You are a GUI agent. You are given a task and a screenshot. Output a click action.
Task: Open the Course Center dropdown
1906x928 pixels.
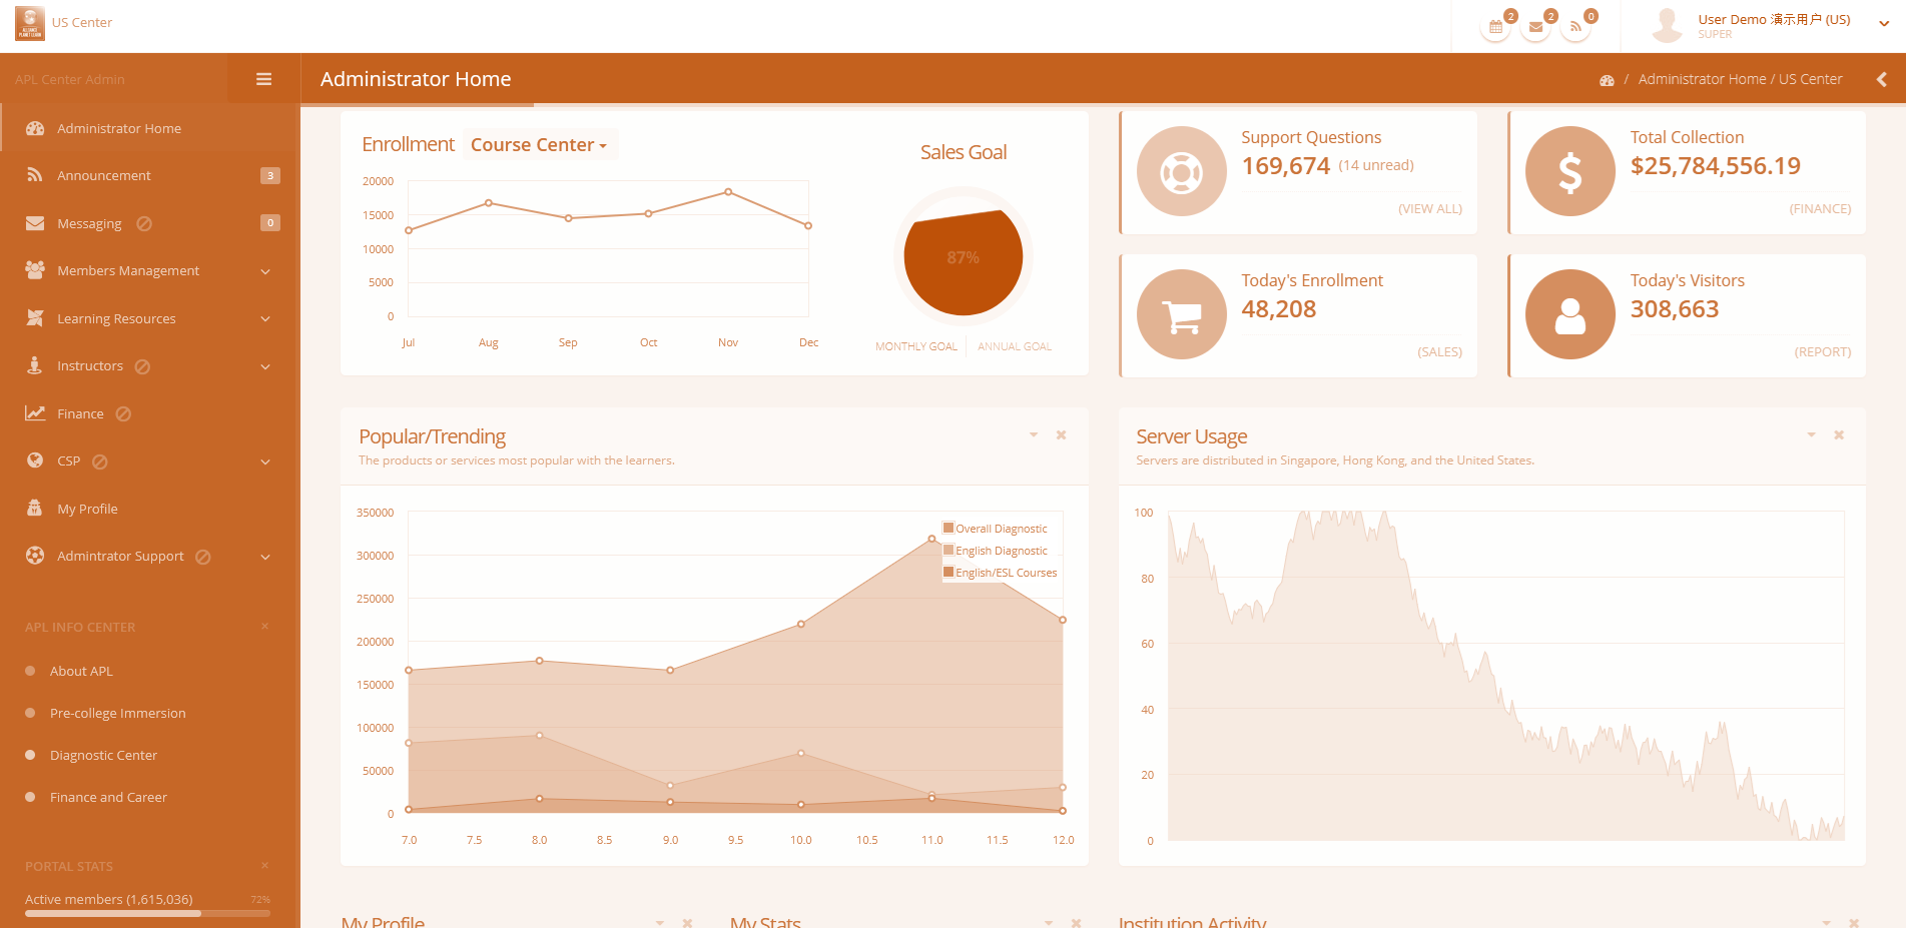pyautogui.click(x=539, y=145)
